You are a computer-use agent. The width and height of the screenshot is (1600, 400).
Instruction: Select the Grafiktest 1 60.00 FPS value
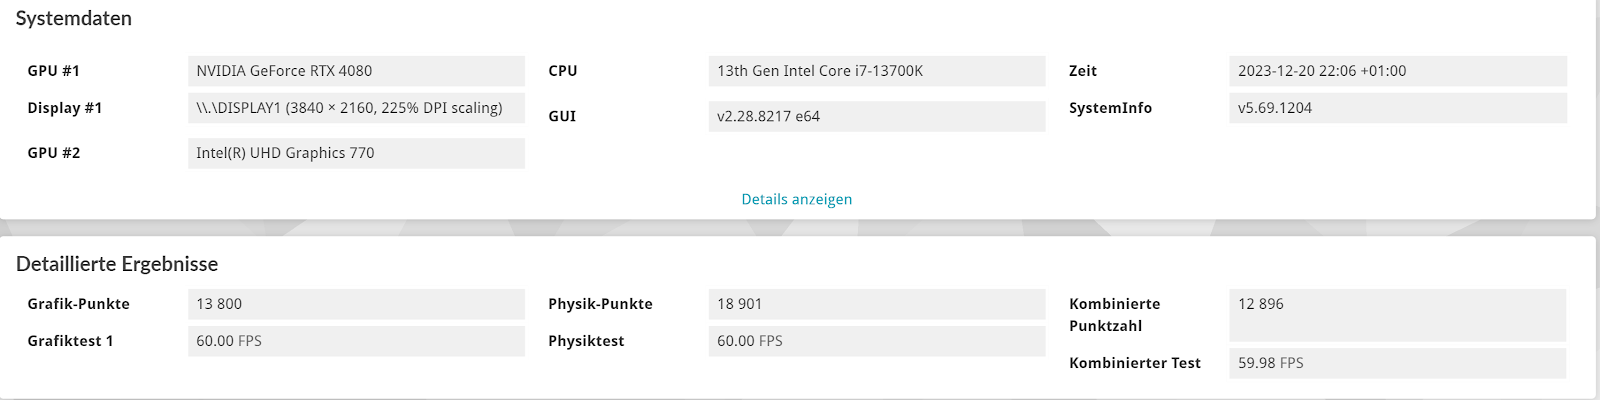tap(356, 341)
